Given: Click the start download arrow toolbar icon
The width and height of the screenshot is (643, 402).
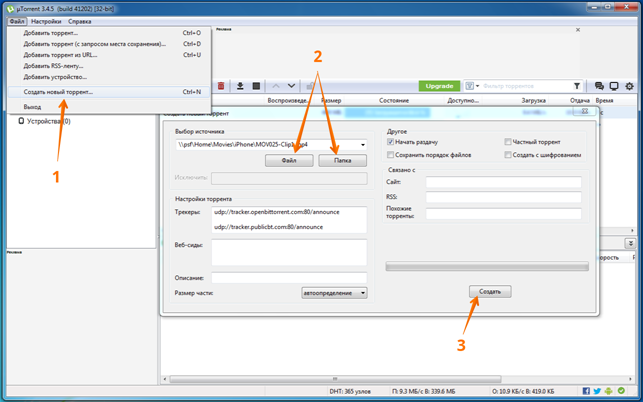Looking at the screenshot, I should [x=240, y=86].
